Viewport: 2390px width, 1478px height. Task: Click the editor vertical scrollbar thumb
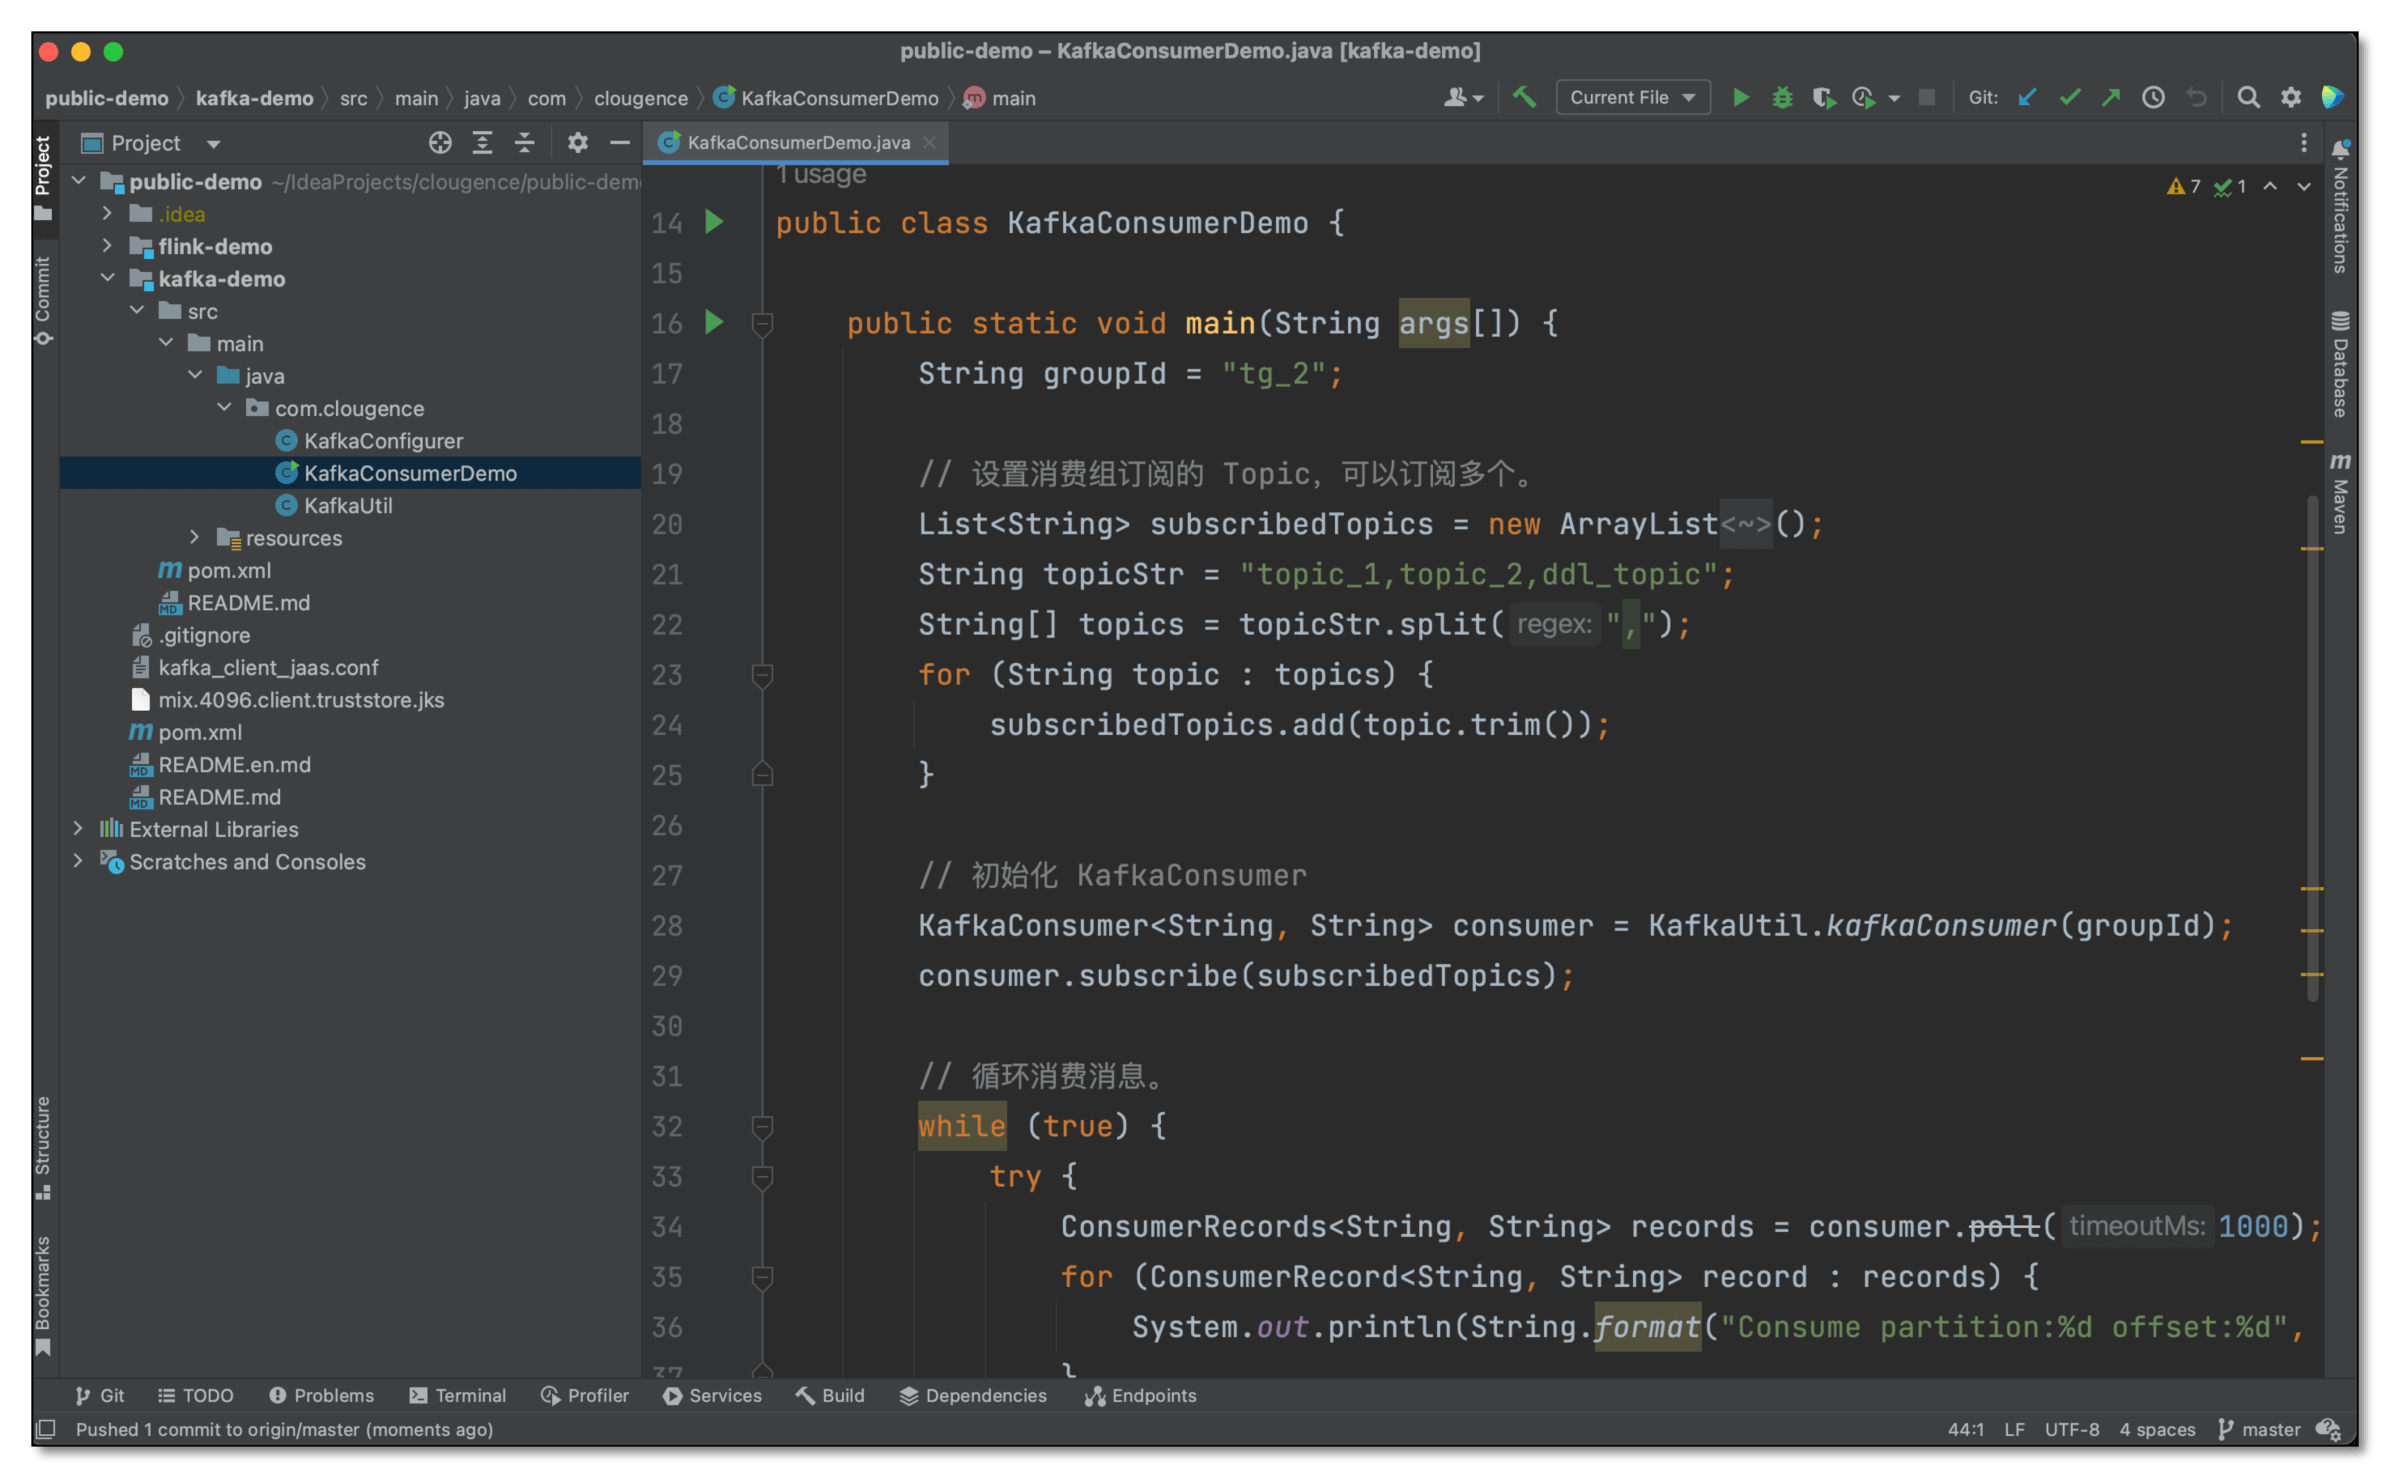click(2312, 748)
